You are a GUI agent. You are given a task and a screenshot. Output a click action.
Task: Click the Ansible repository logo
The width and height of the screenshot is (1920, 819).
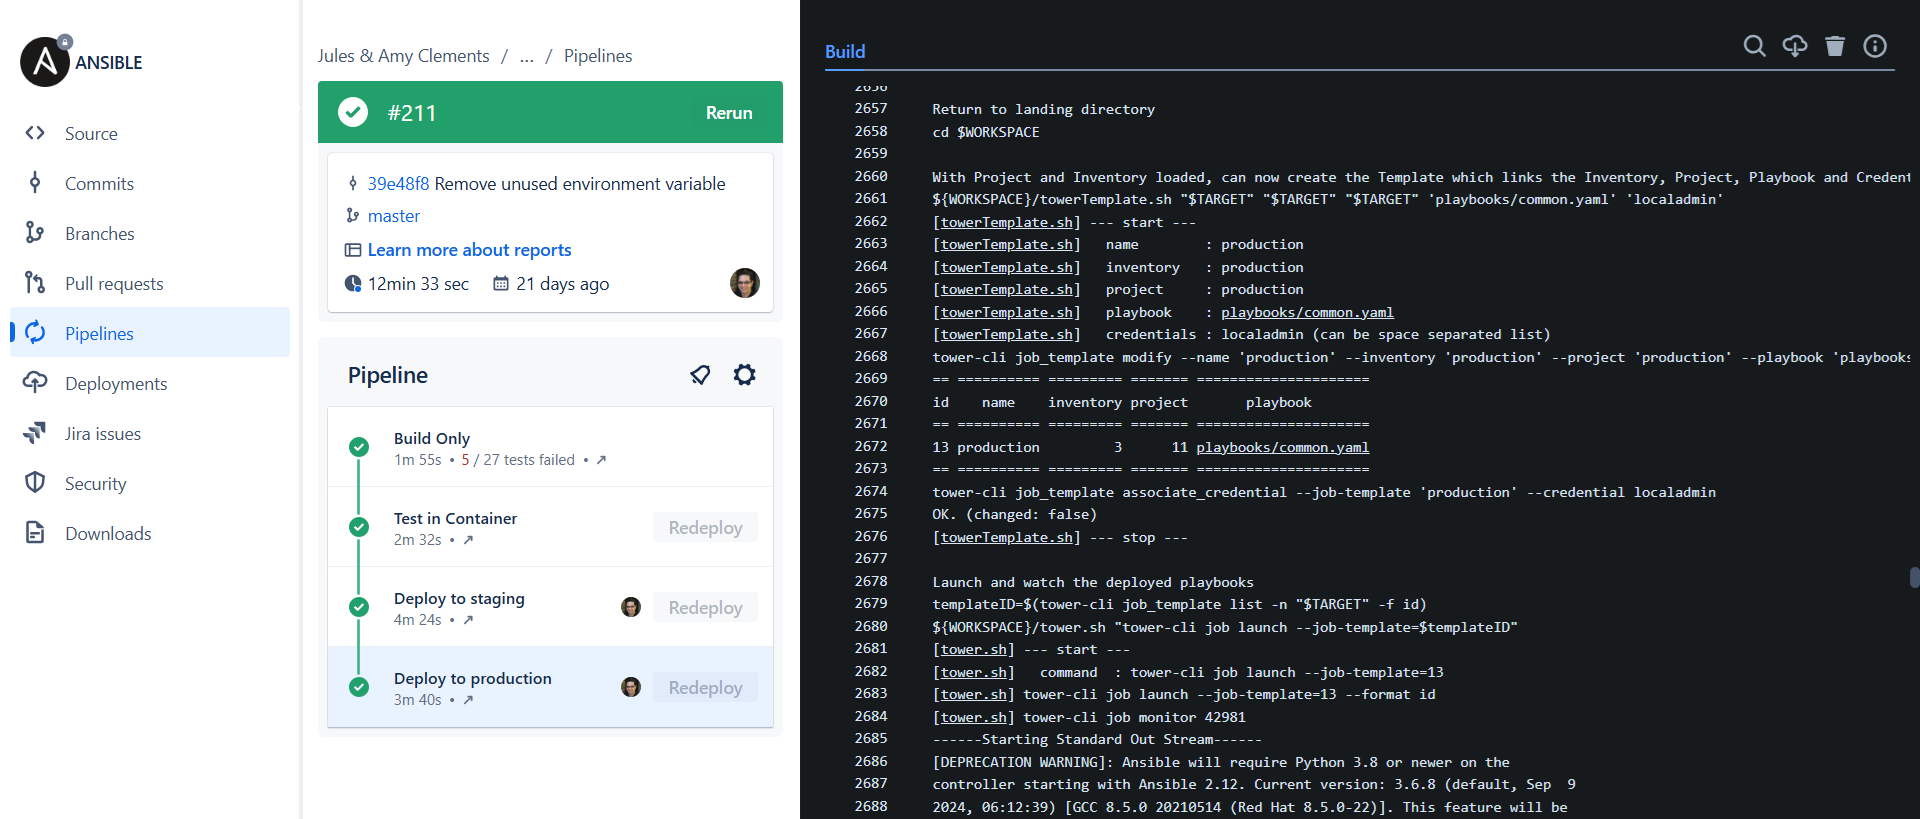45,62
